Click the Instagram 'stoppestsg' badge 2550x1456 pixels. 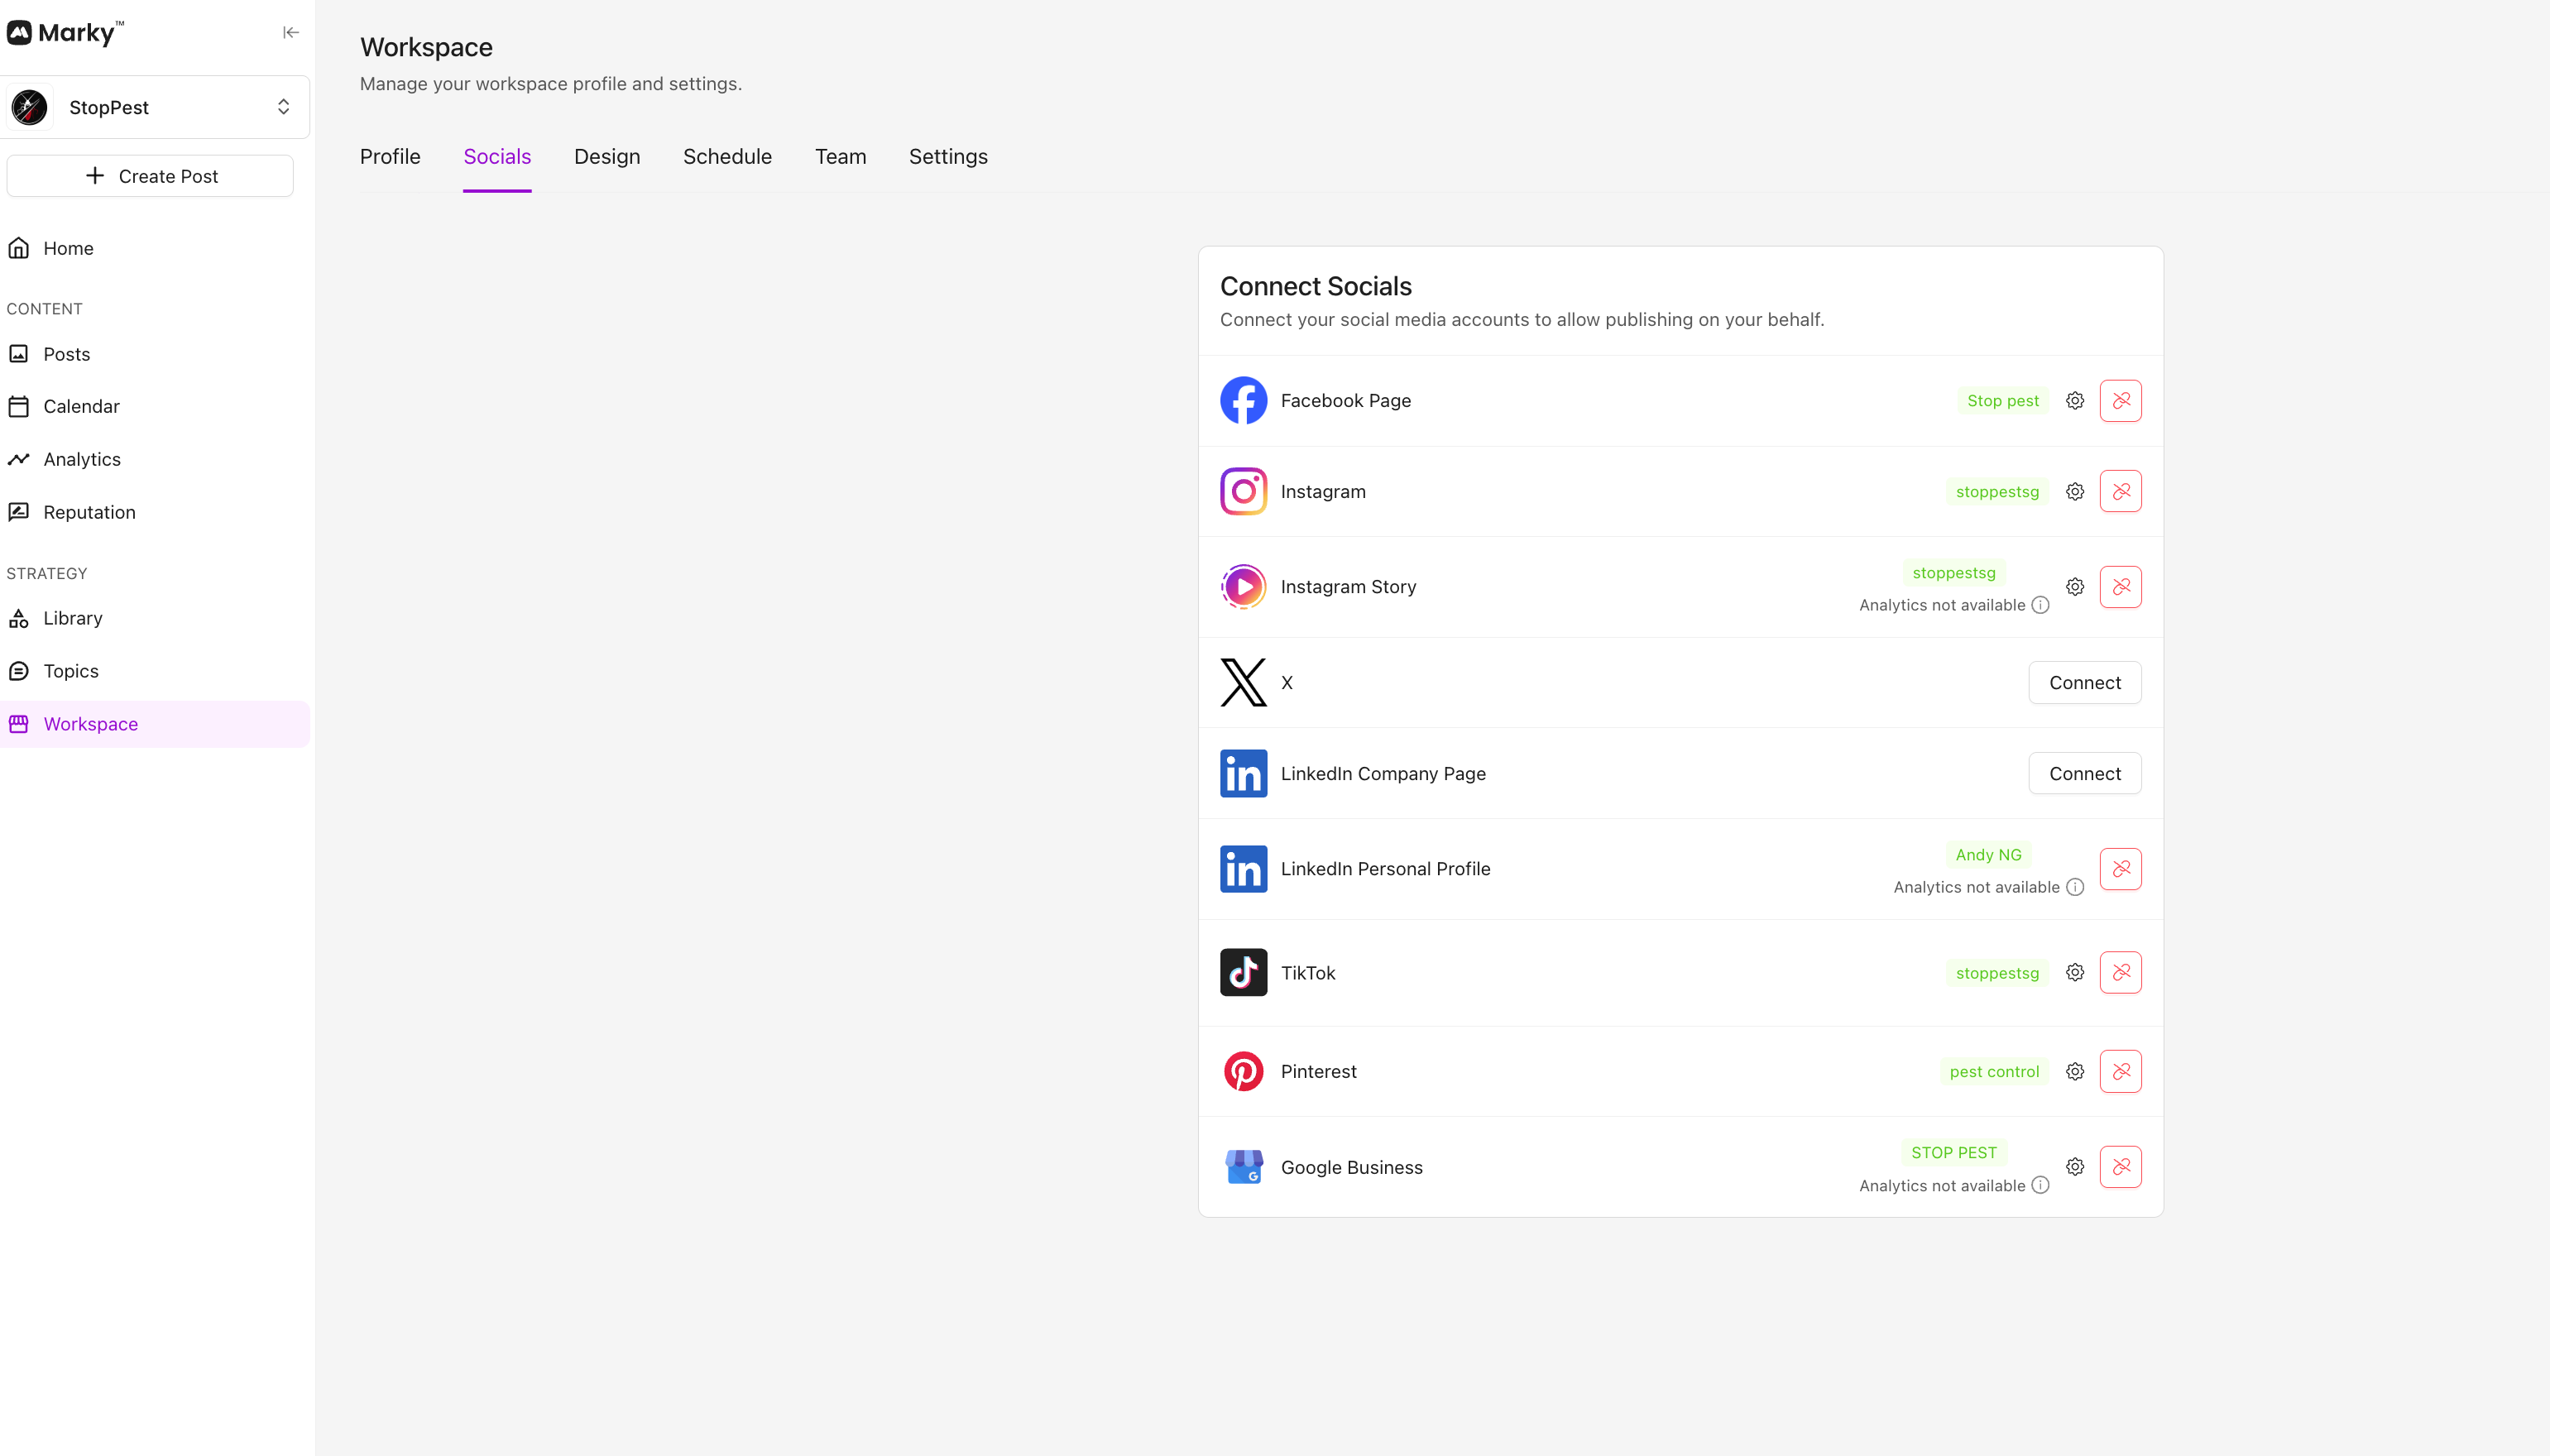click(1997, 492)
